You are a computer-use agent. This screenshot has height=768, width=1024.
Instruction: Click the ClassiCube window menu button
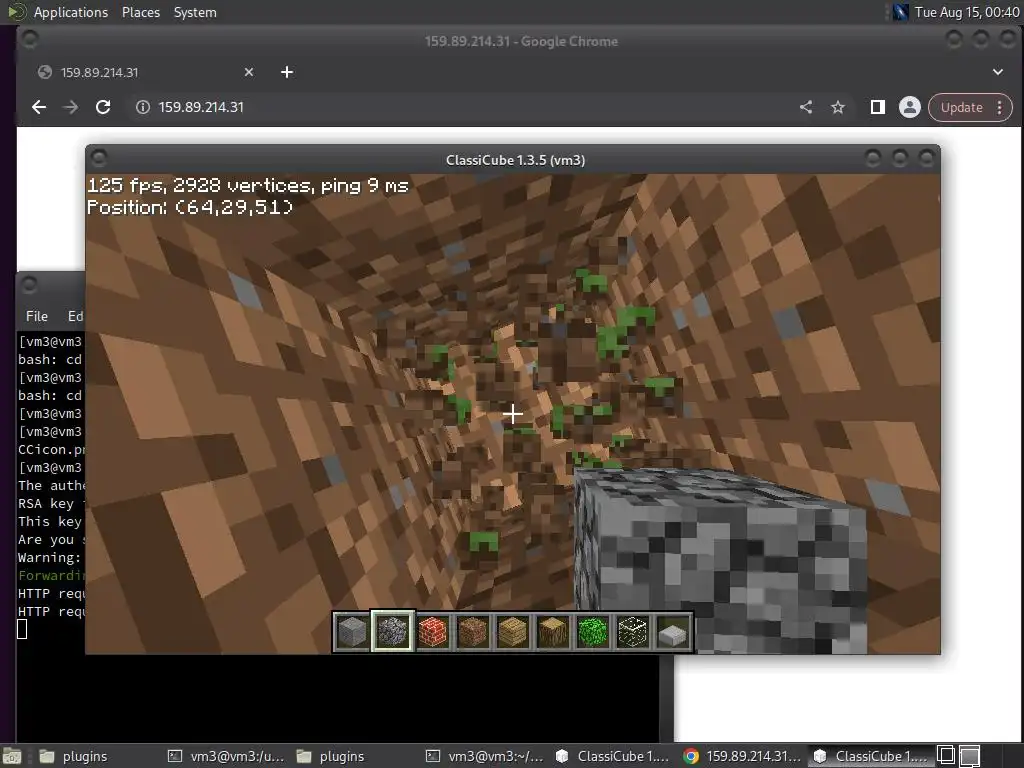(99, 159)
